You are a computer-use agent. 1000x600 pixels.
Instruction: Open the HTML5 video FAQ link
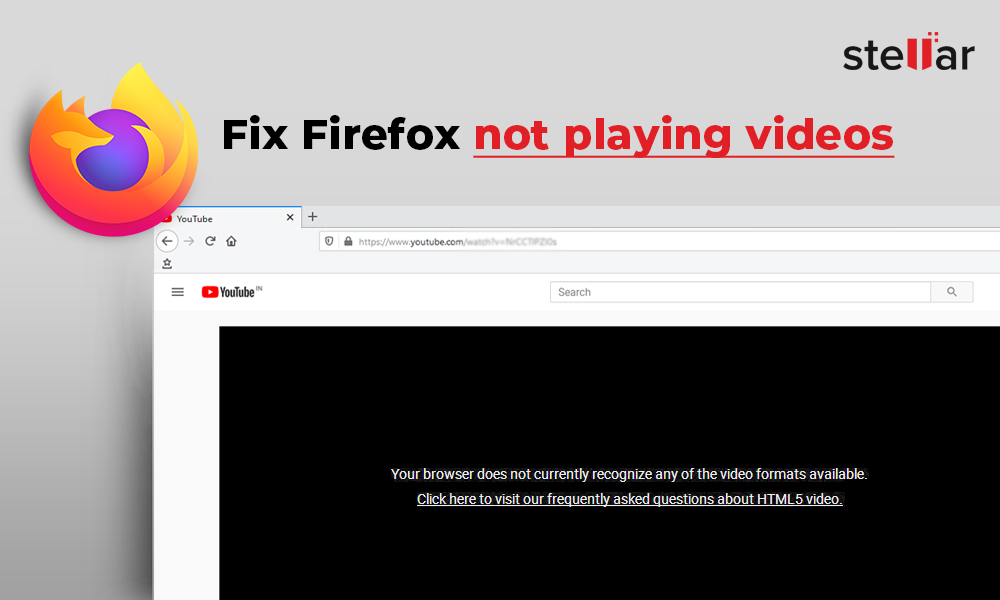[629, 499]
